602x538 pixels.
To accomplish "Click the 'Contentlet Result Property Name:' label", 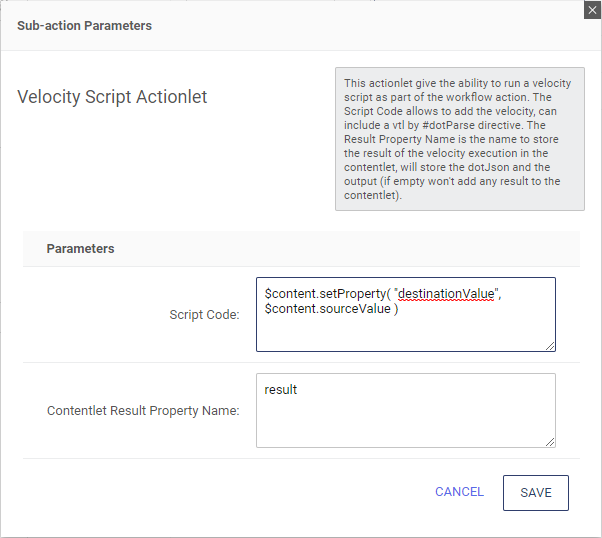I will 143,411.
